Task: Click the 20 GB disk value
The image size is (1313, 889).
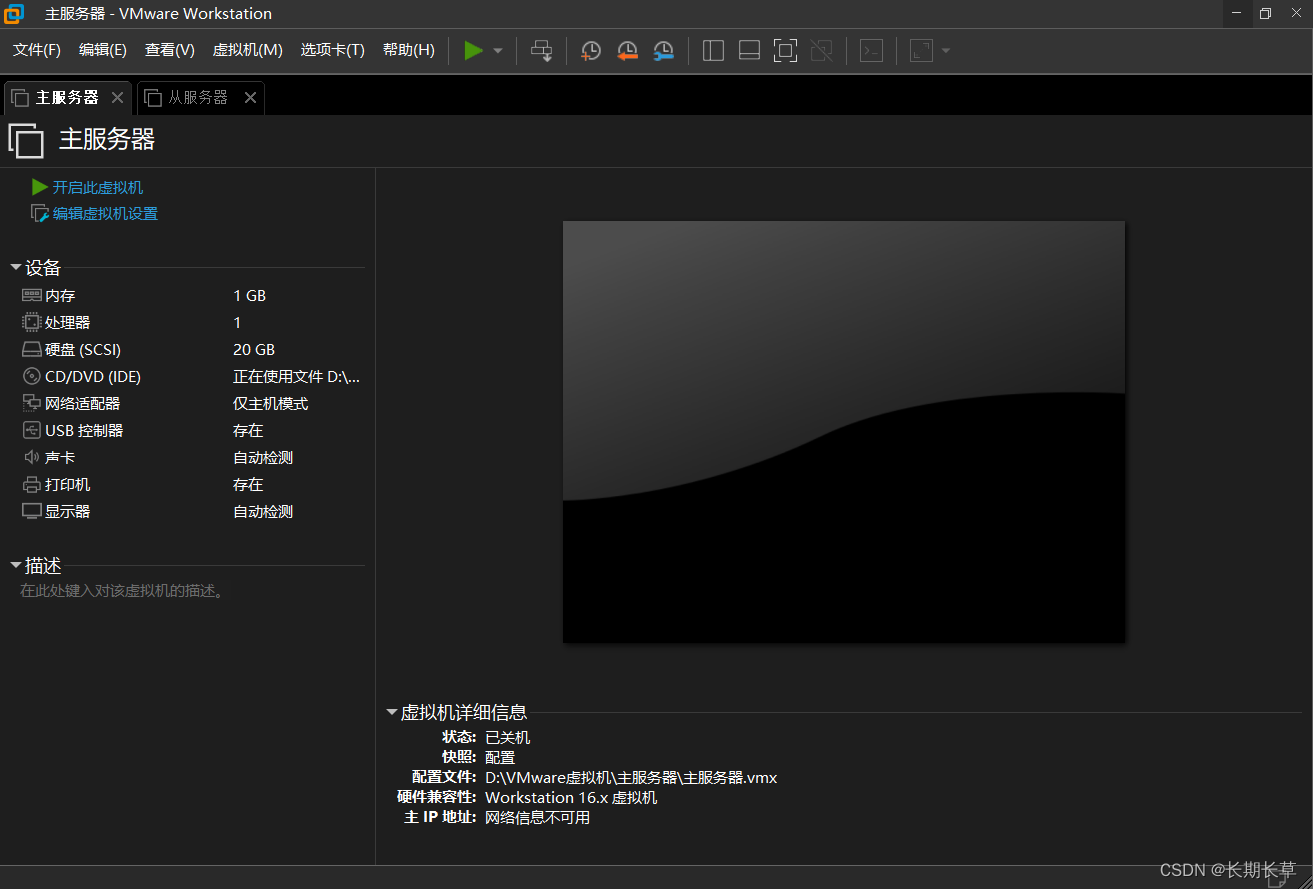Action: 254,350
